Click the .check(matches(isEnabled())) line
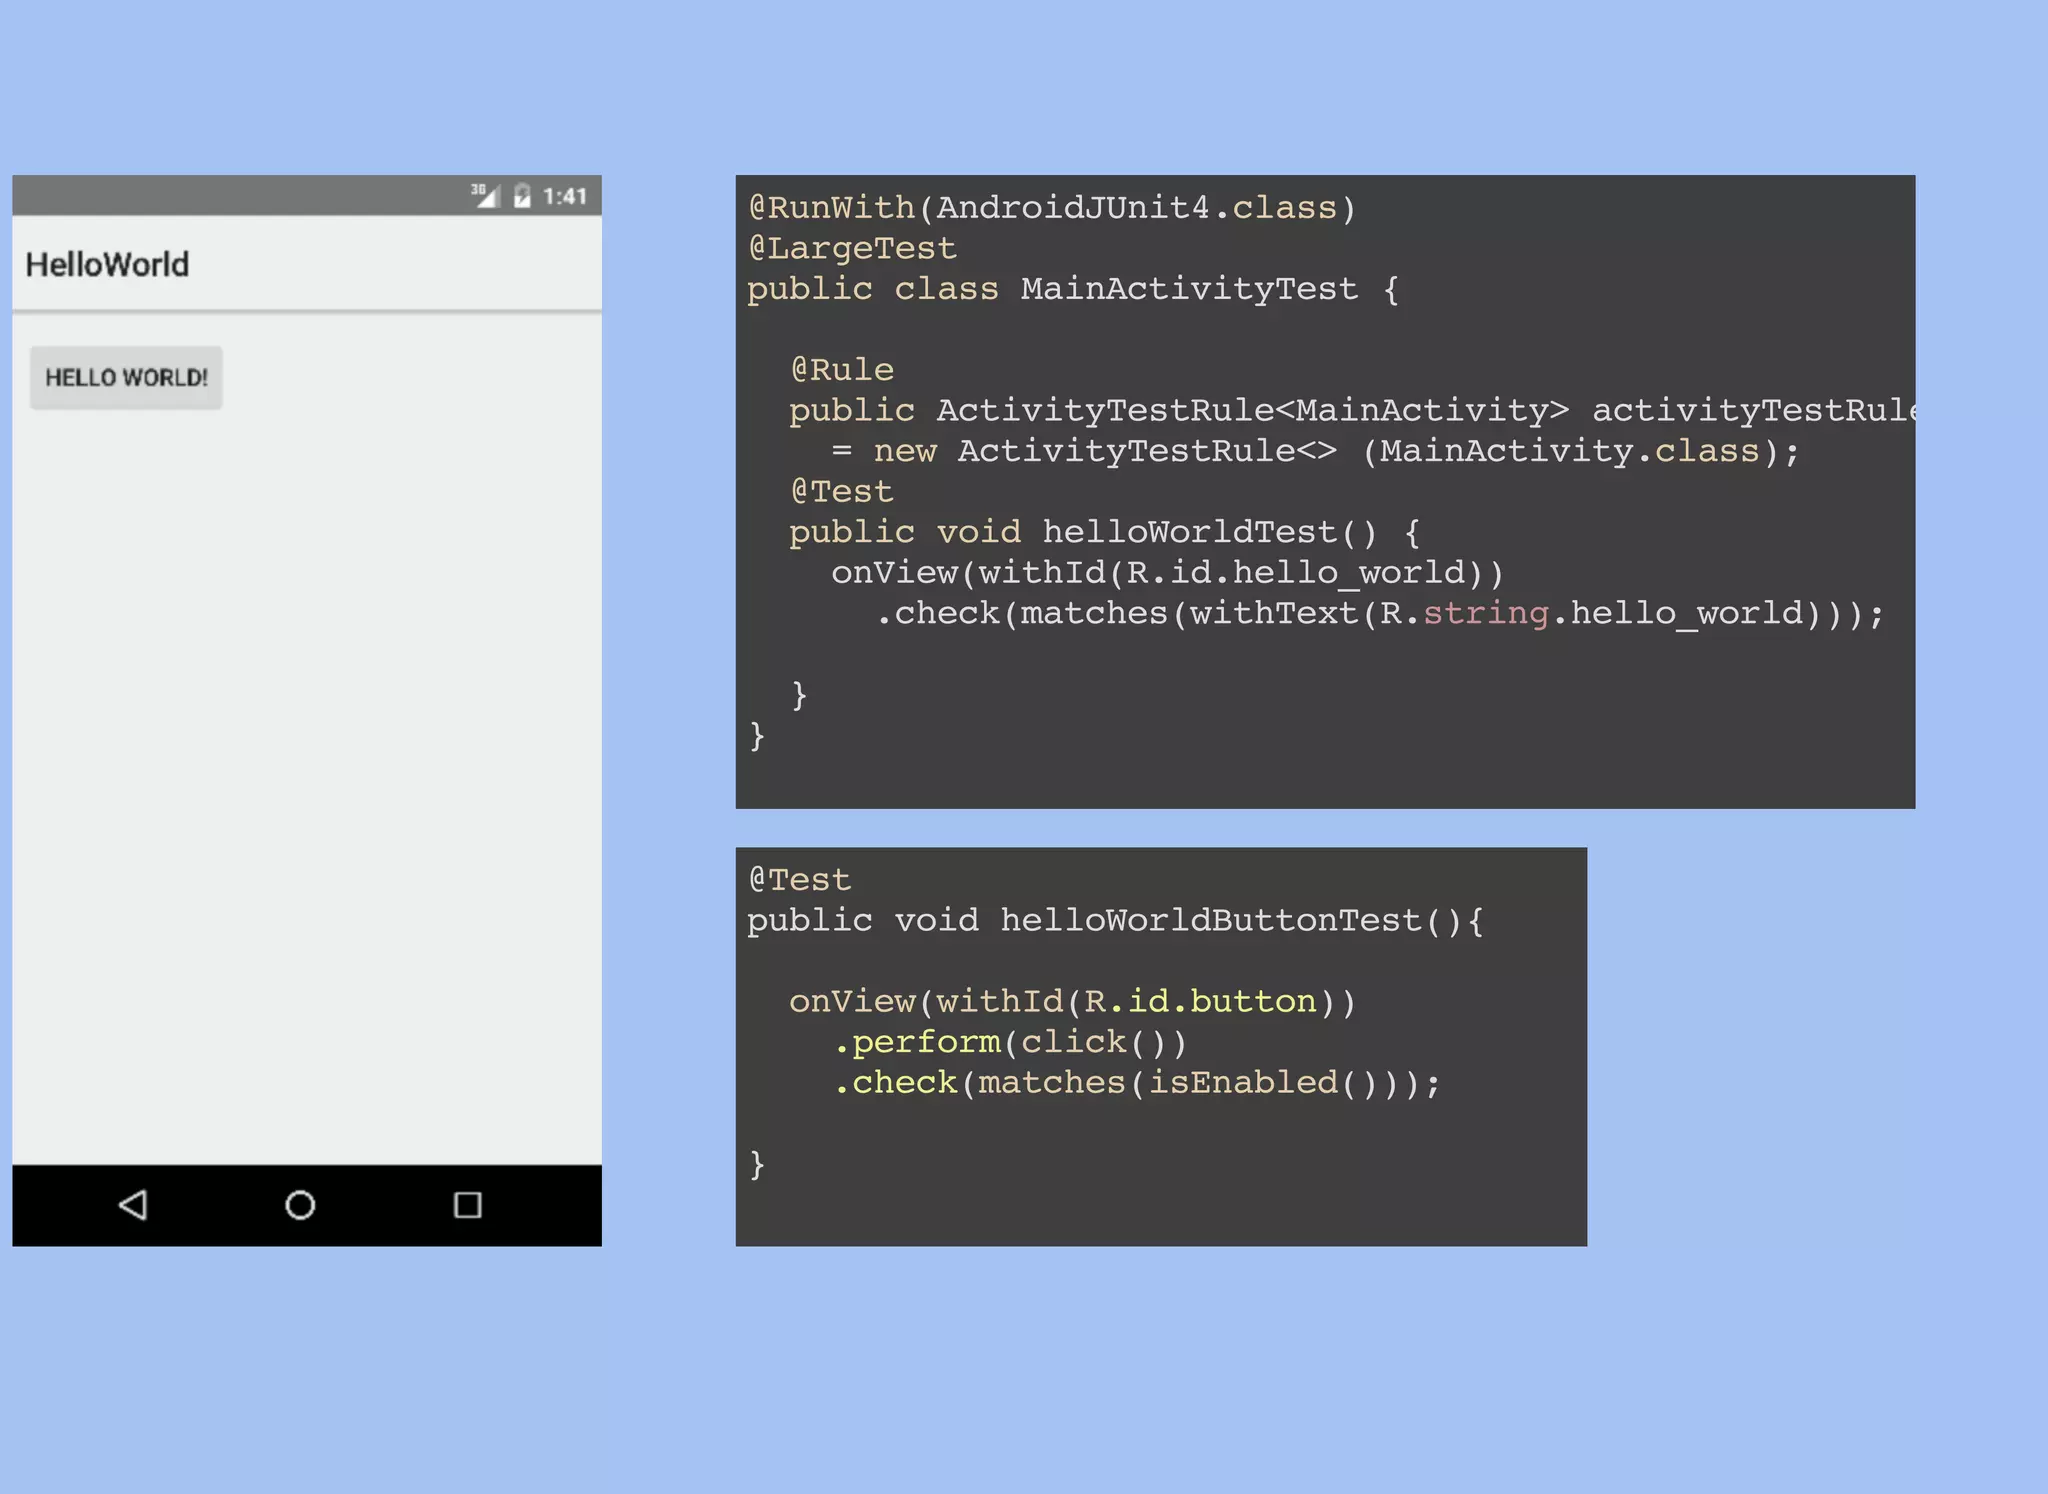The height and width of the screenshot is (1494, 2048). pyautogui.click(x=1137, y=1083)
